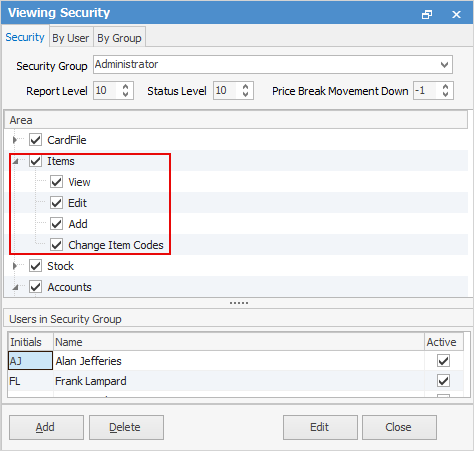This screenshot has height=451, width=474.
Task: Select the Frank Lampard name cell
Action: click(239, 381)
